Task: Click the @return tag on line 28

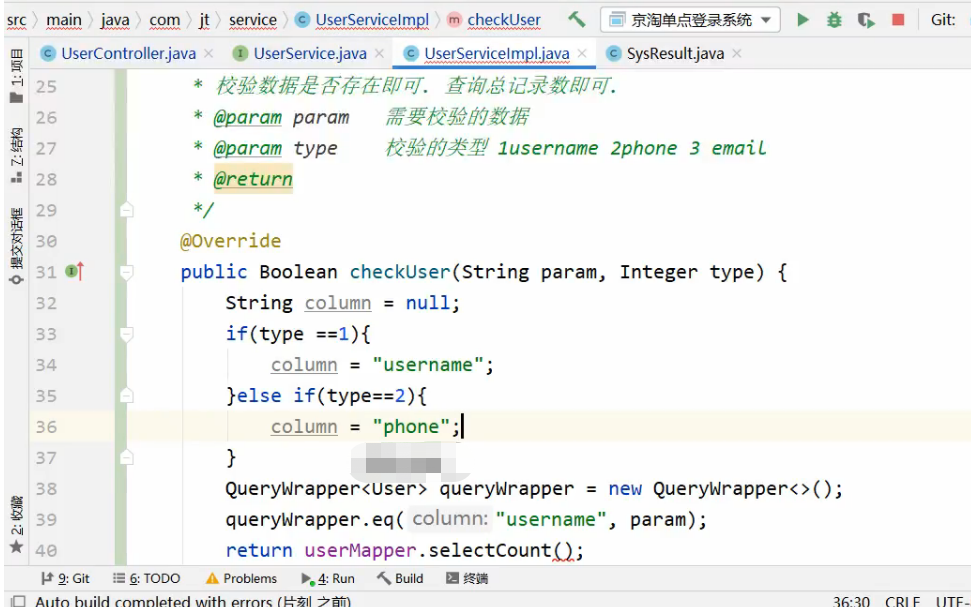Action: pyautogui.click(x=253, y=179)
